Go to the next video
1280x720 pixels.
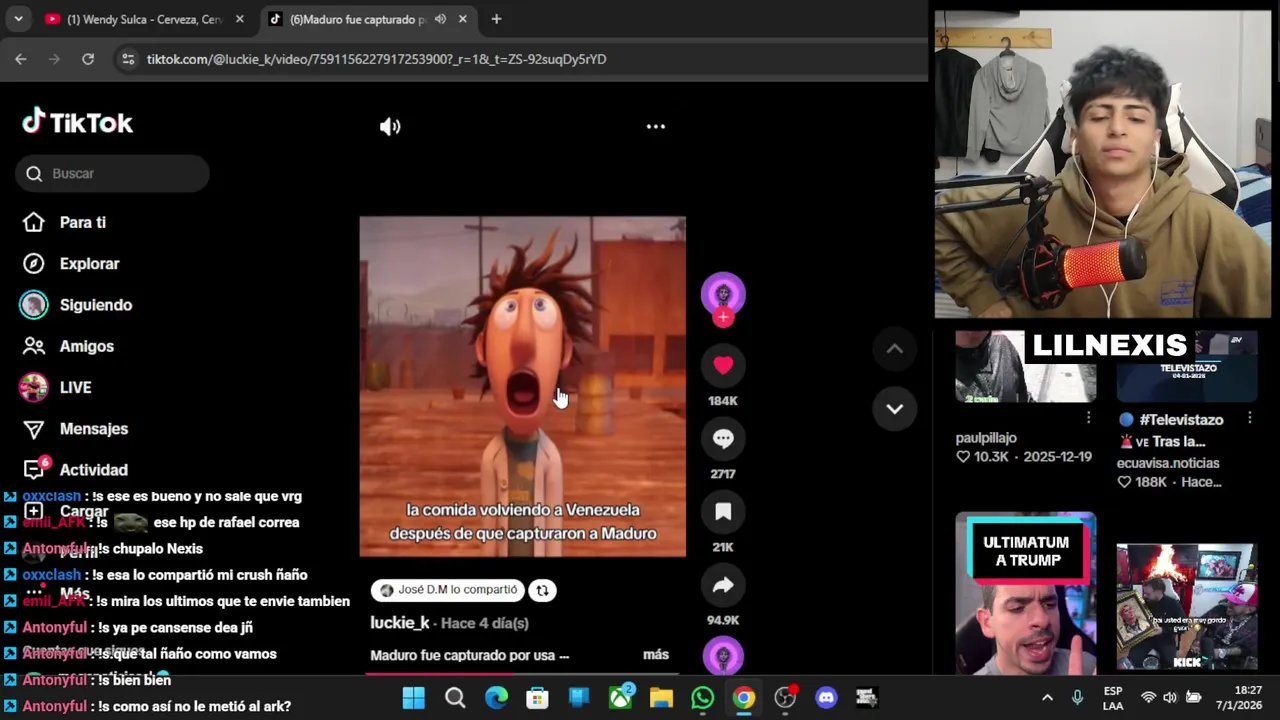pos(894,409)
